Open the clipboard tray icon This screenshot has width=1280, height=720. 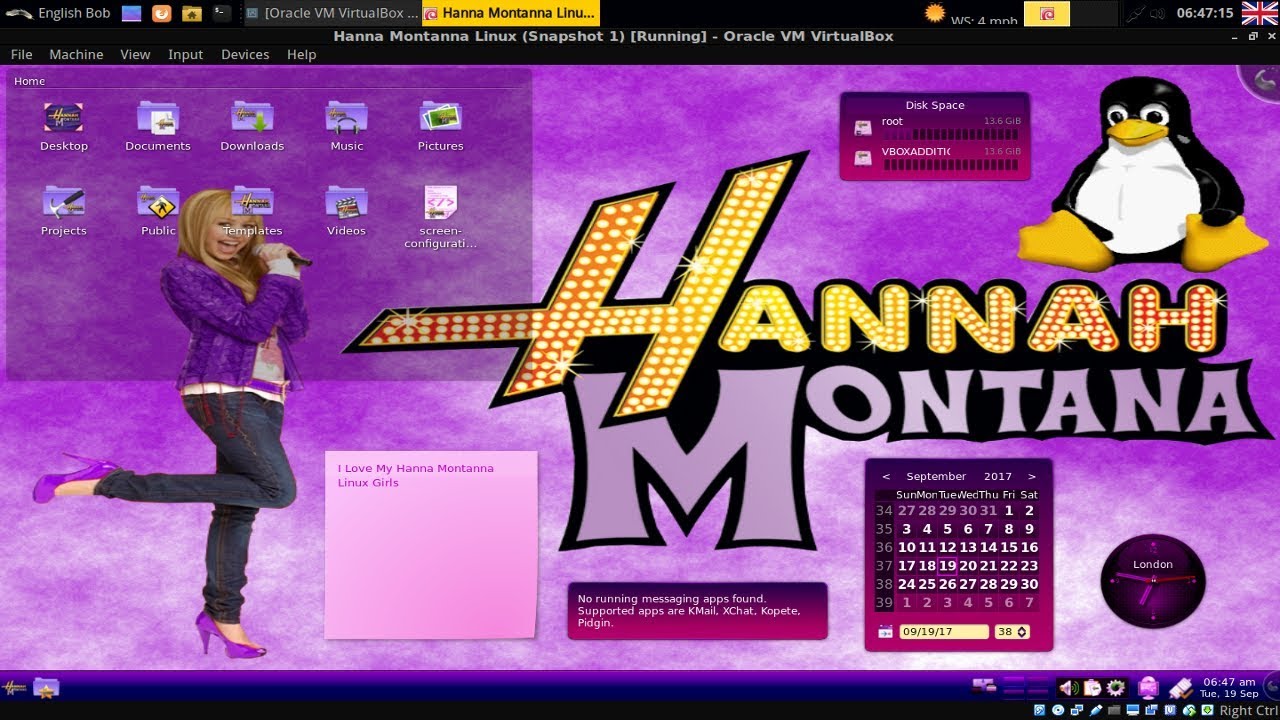[1092, 688]
